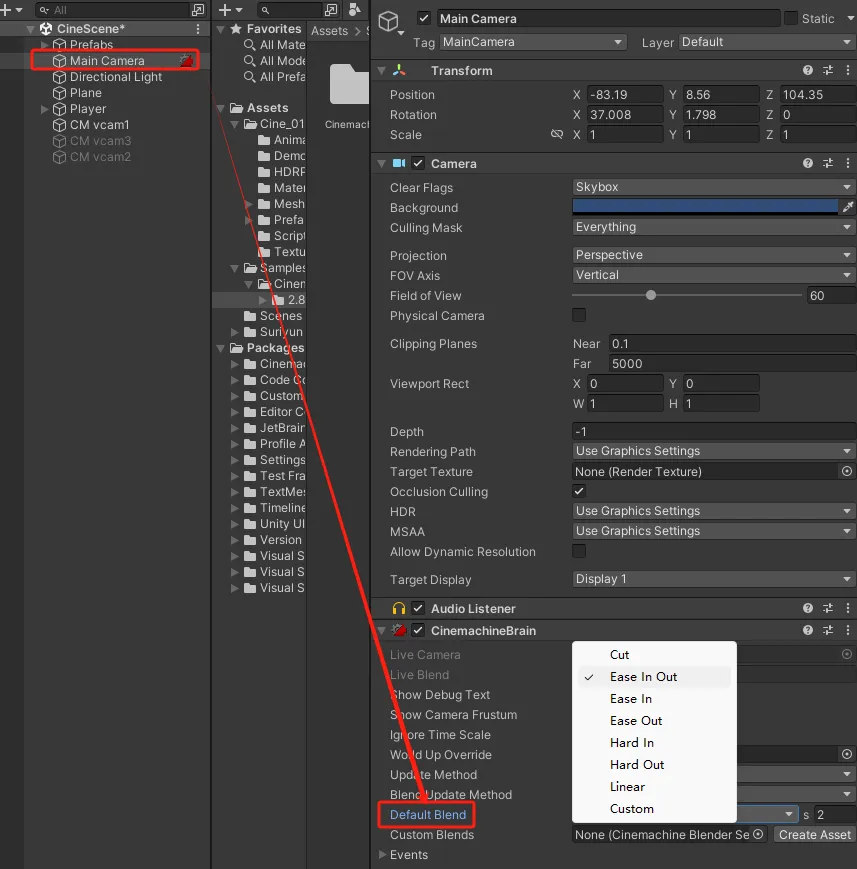
Task: Open Clear Flags Skybox dropdown
Action: click(713, 187)
